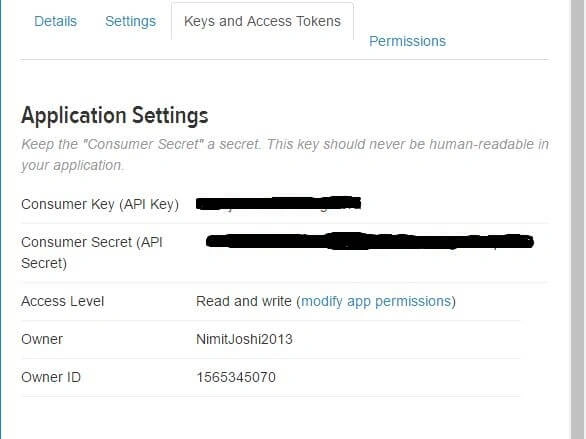Viewport: 586px width, 439px height.
Task: Click the 'your application.' line of note
Action: pos(72,165)
